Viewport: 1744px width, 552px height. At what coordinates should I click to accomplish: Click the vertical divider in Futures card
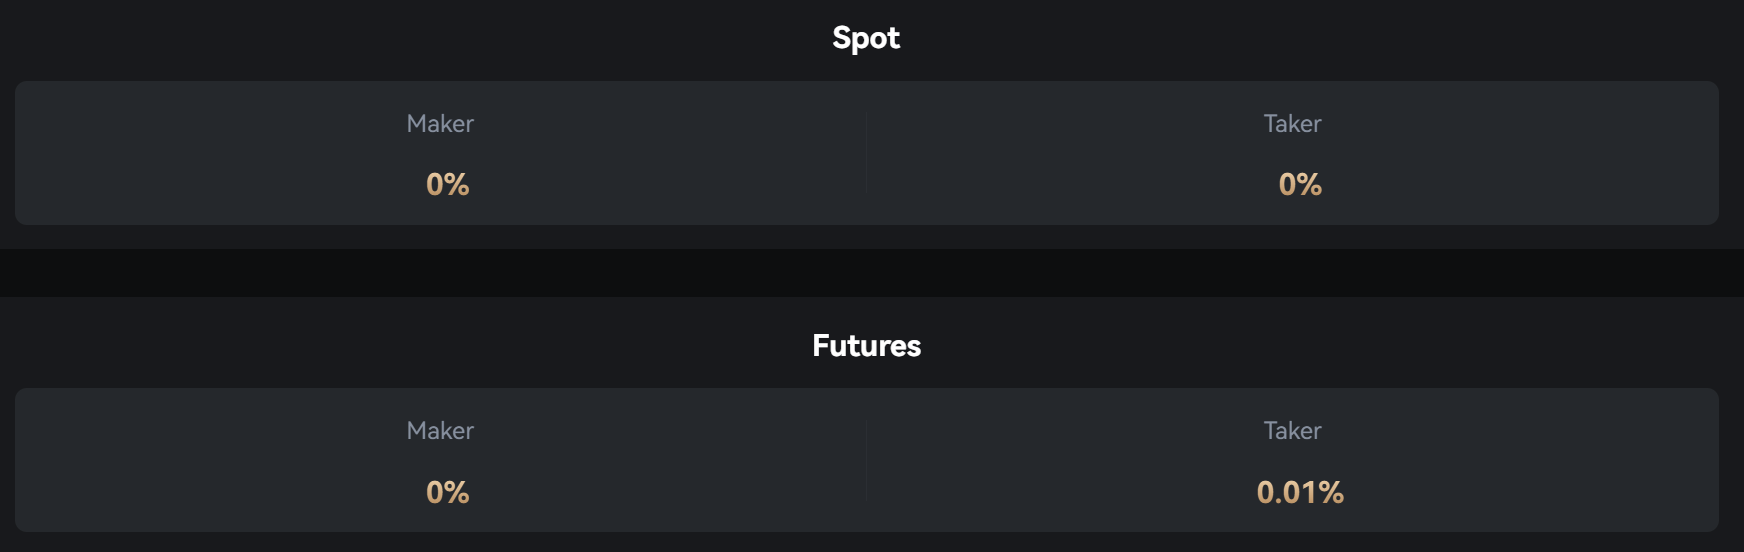(x=866, y=460)
